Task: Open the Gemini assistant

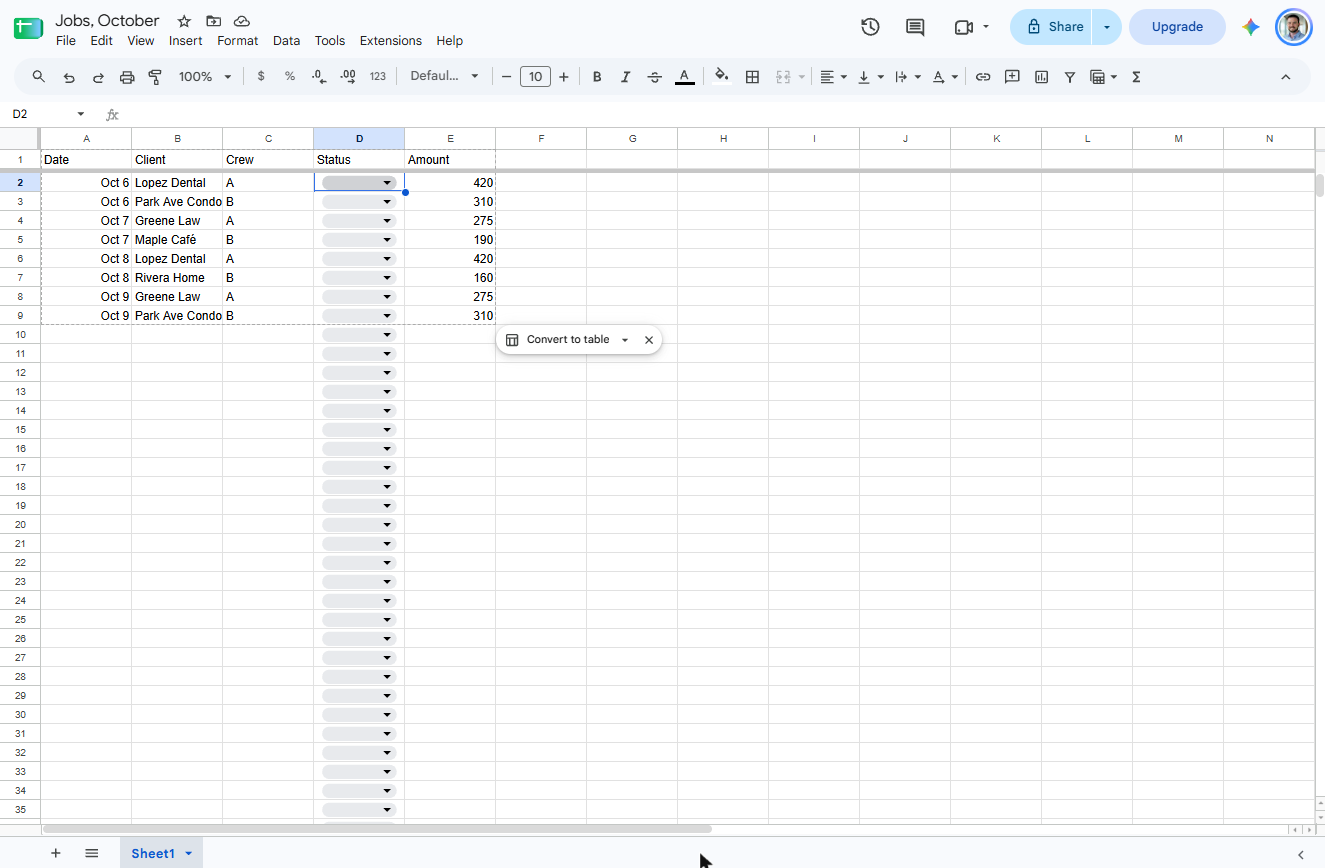Action: point(1251,27)
